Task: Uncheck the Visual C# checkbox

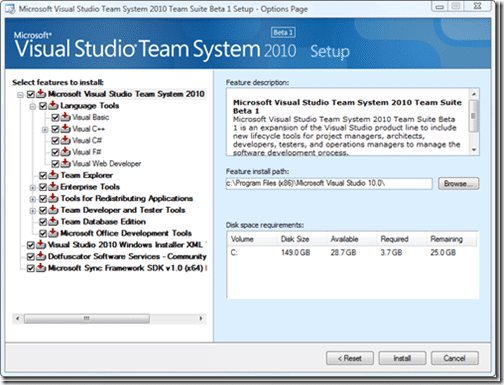Action: pyautogui.click(x=55, y=141)
